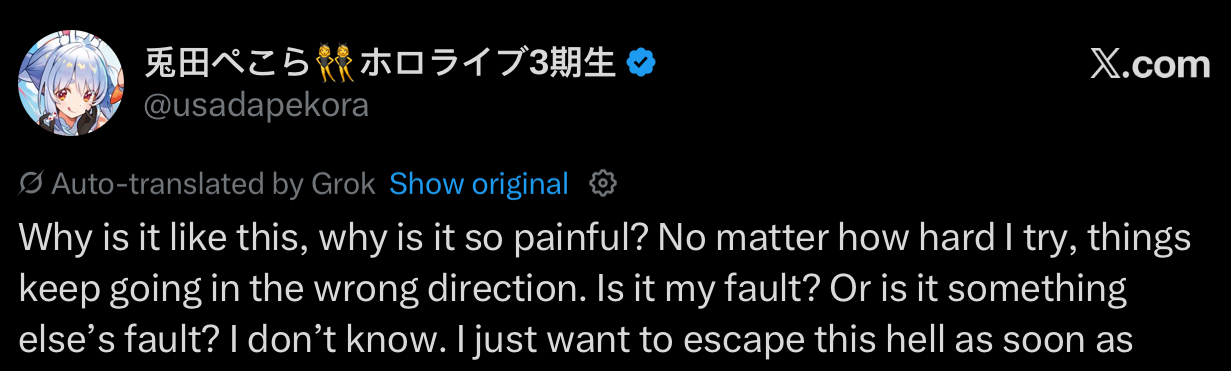This screenshot has width=1231, height=371.
Task: Open the translation settings gear icon
Action: 603,184
